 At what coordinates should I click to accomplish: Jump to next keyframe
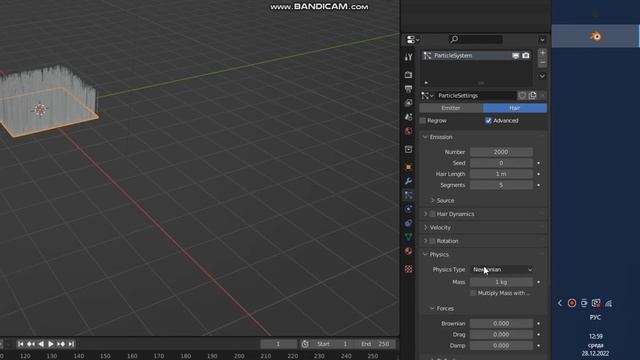(61, 344)
